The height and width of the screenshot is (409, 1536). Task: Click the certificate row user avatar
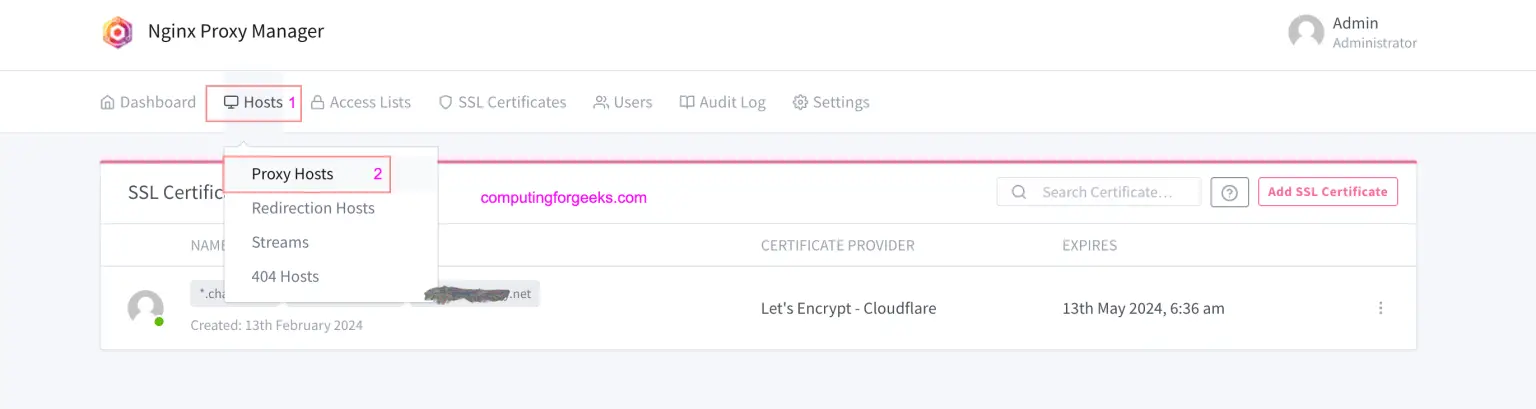pyautogui.click(x=146, y=307)
